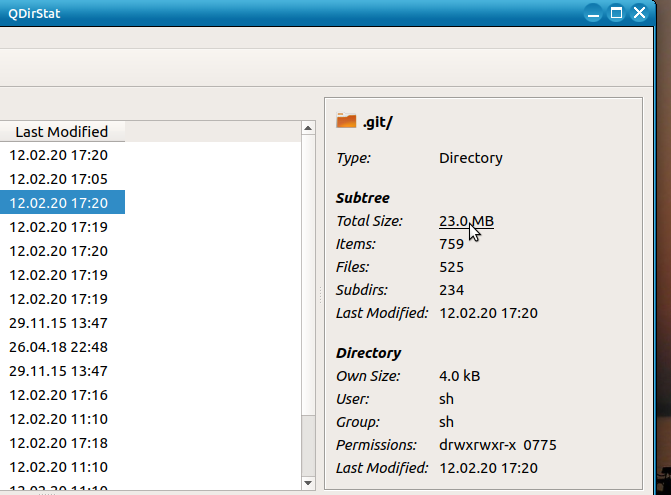Click the .git/ folder icon in details panel
Image resolution: width=671 pixels, height=495 pixels.
point(346,121)
